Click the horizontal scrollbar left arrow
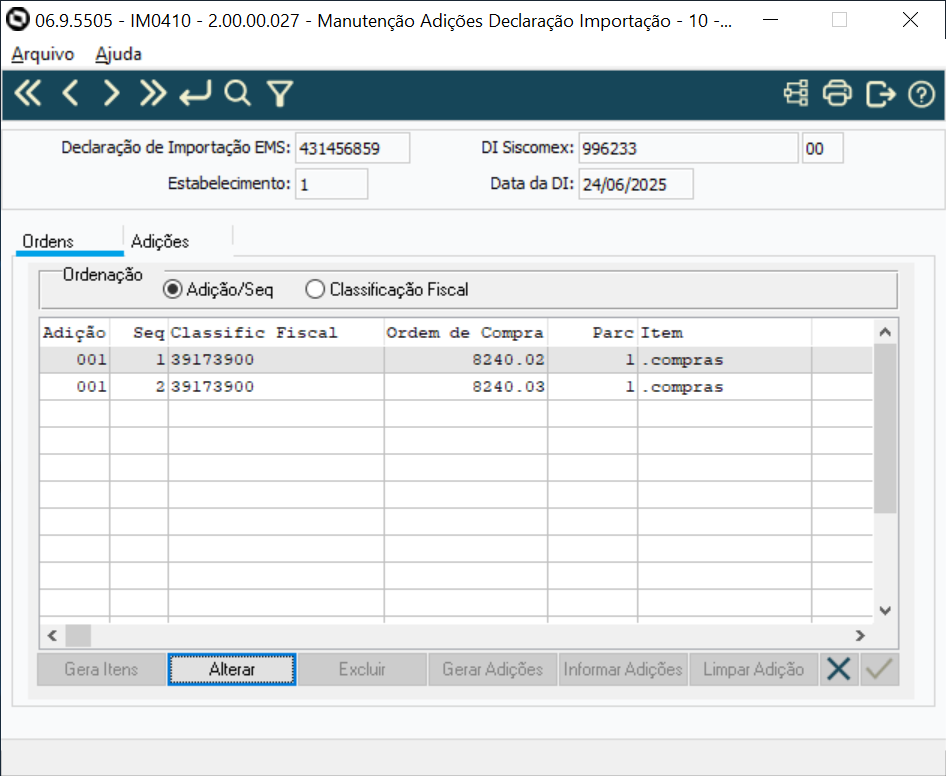946x776 pixels. pyautogui.click(x=52, y=635)
